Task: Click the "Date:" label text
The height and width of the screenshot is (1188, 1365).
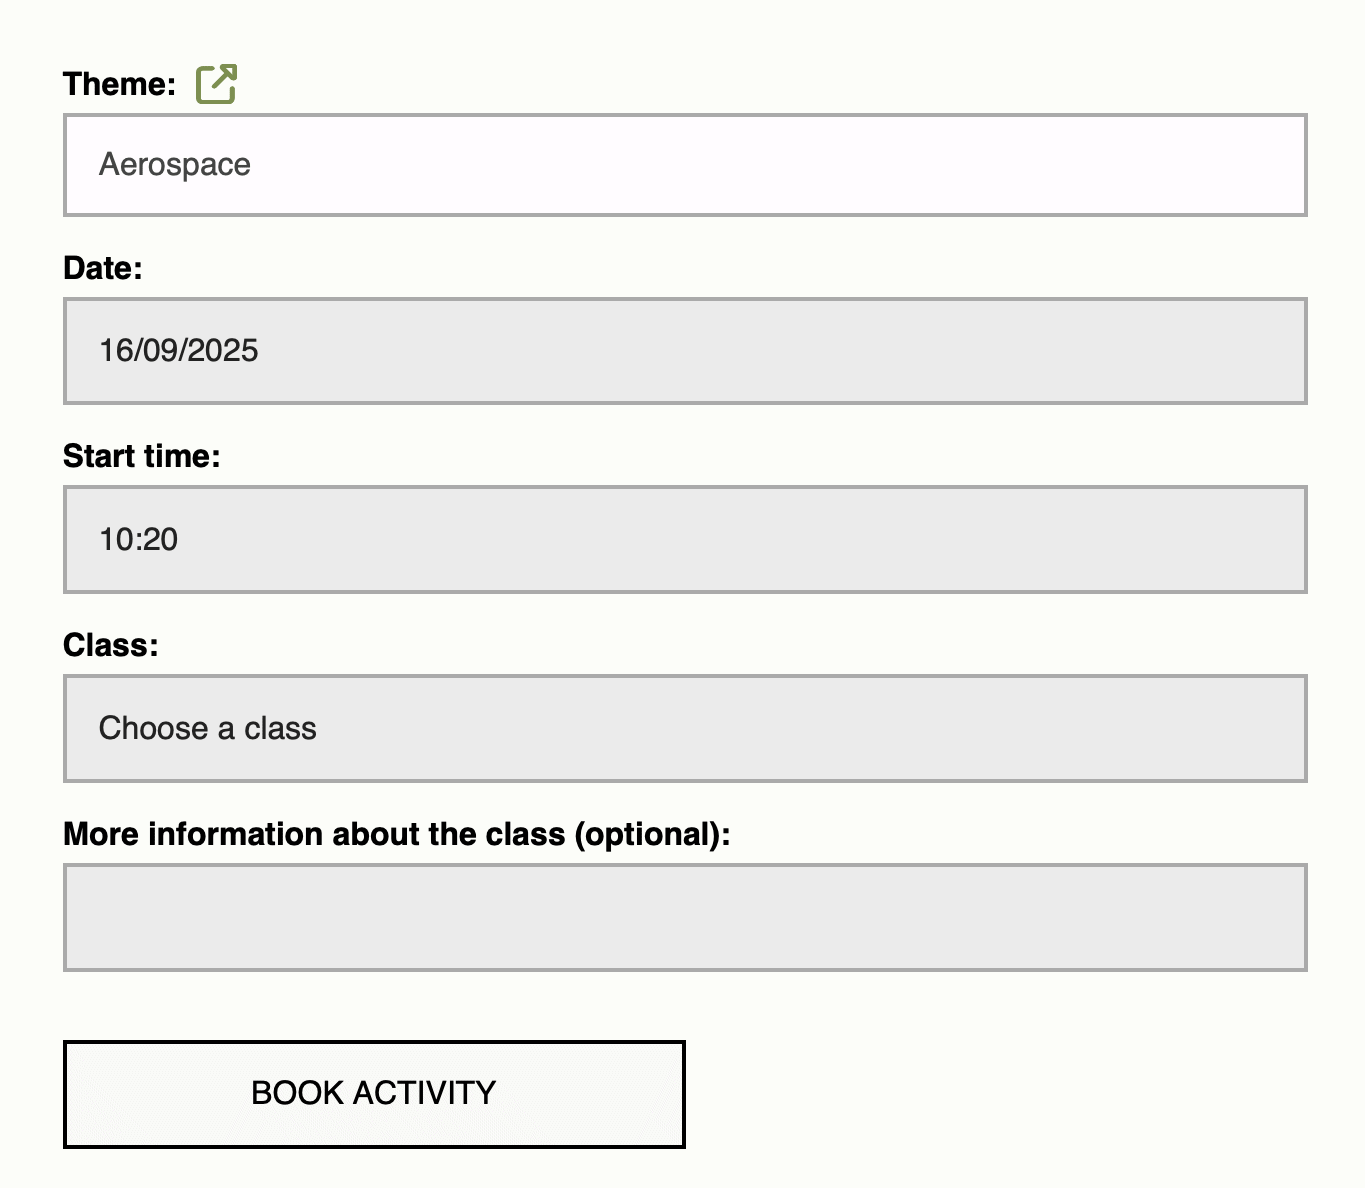Action: click(103, 268)
